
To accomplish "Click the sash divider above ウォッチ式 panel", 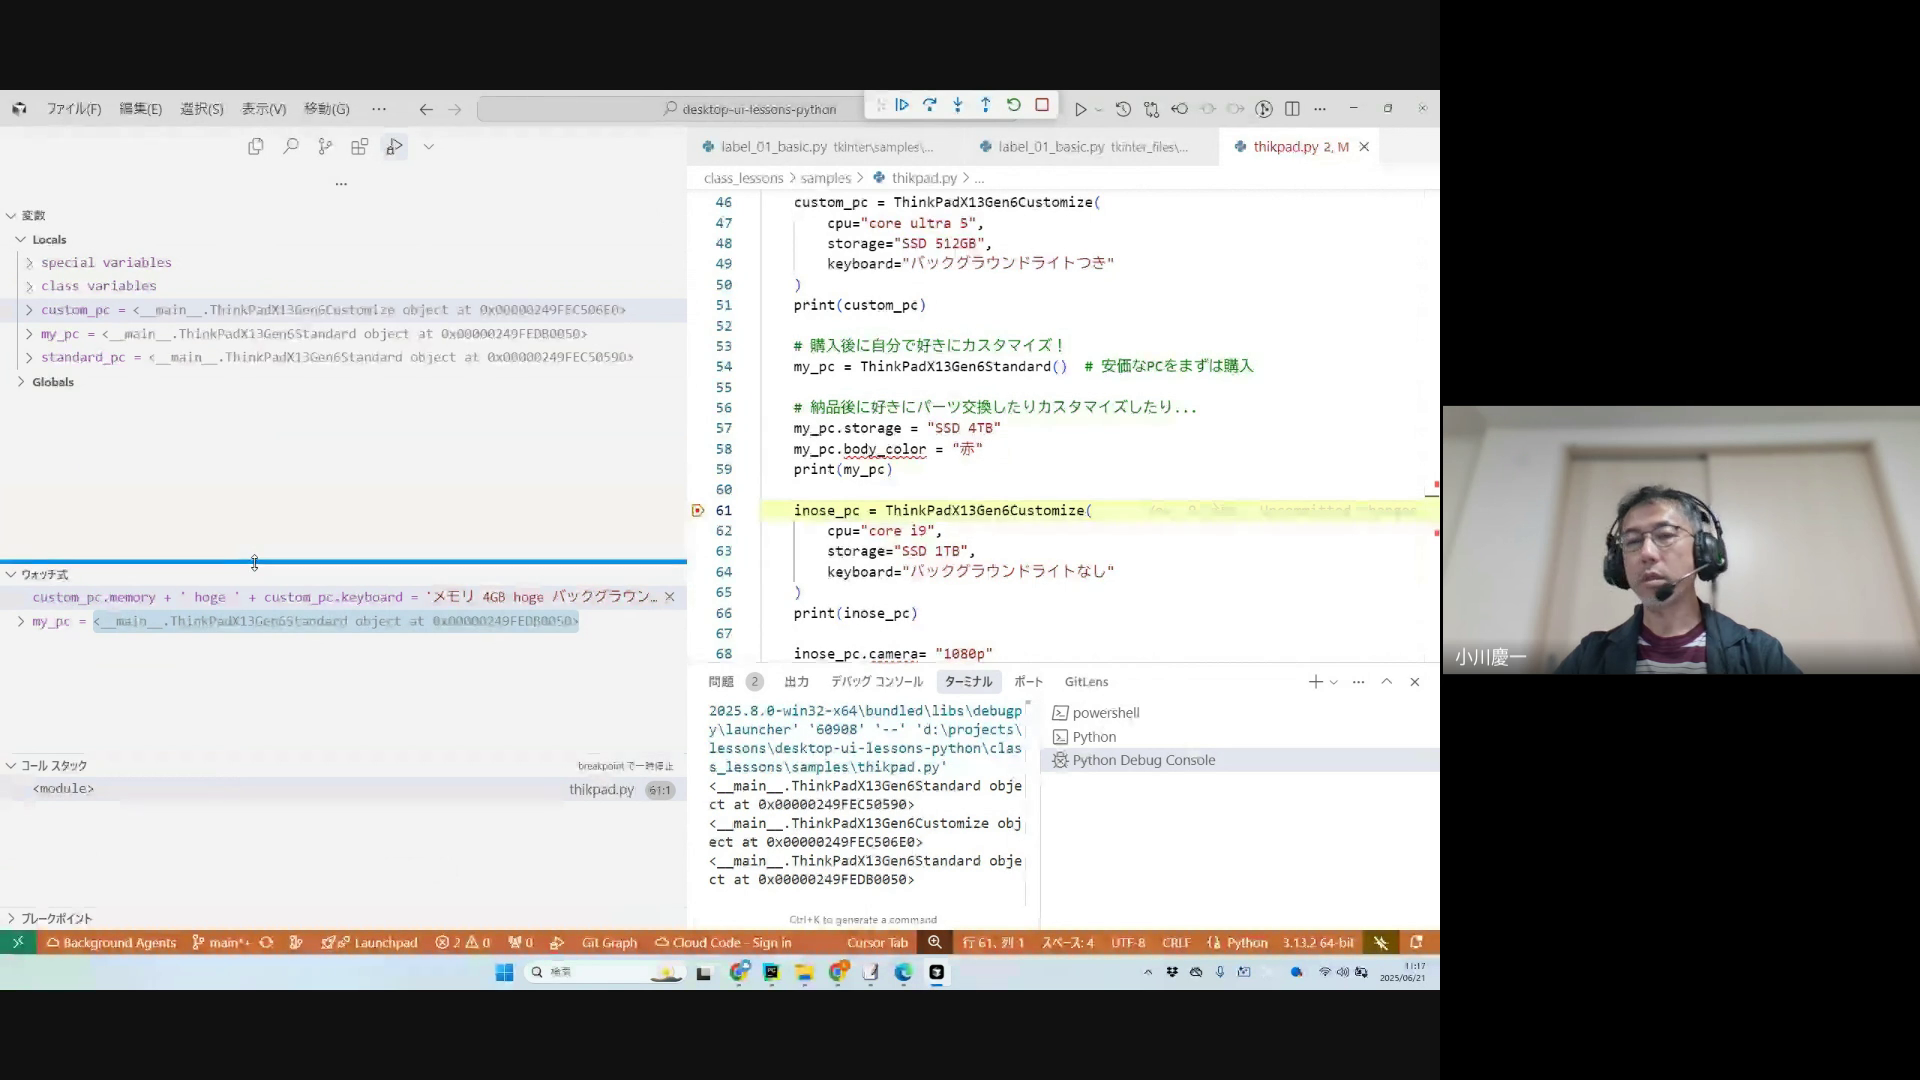I will point(343,562).
